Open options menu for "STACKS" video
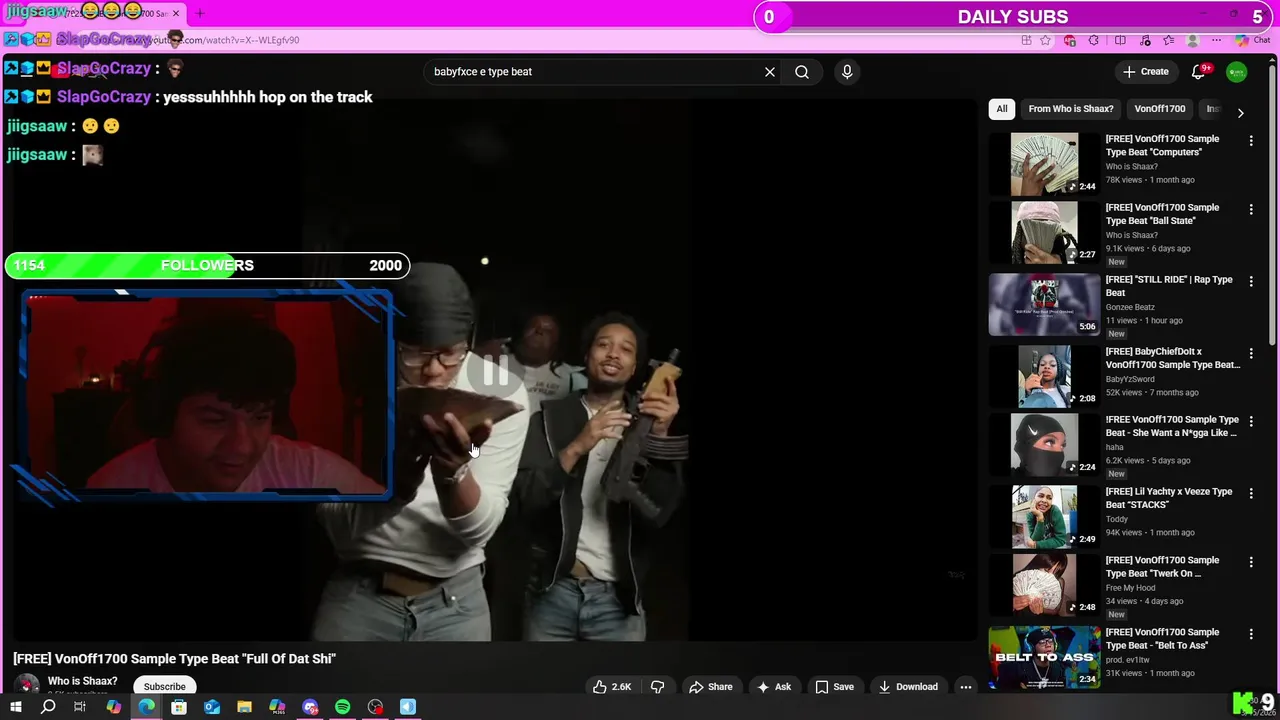 coord(1251,493)
